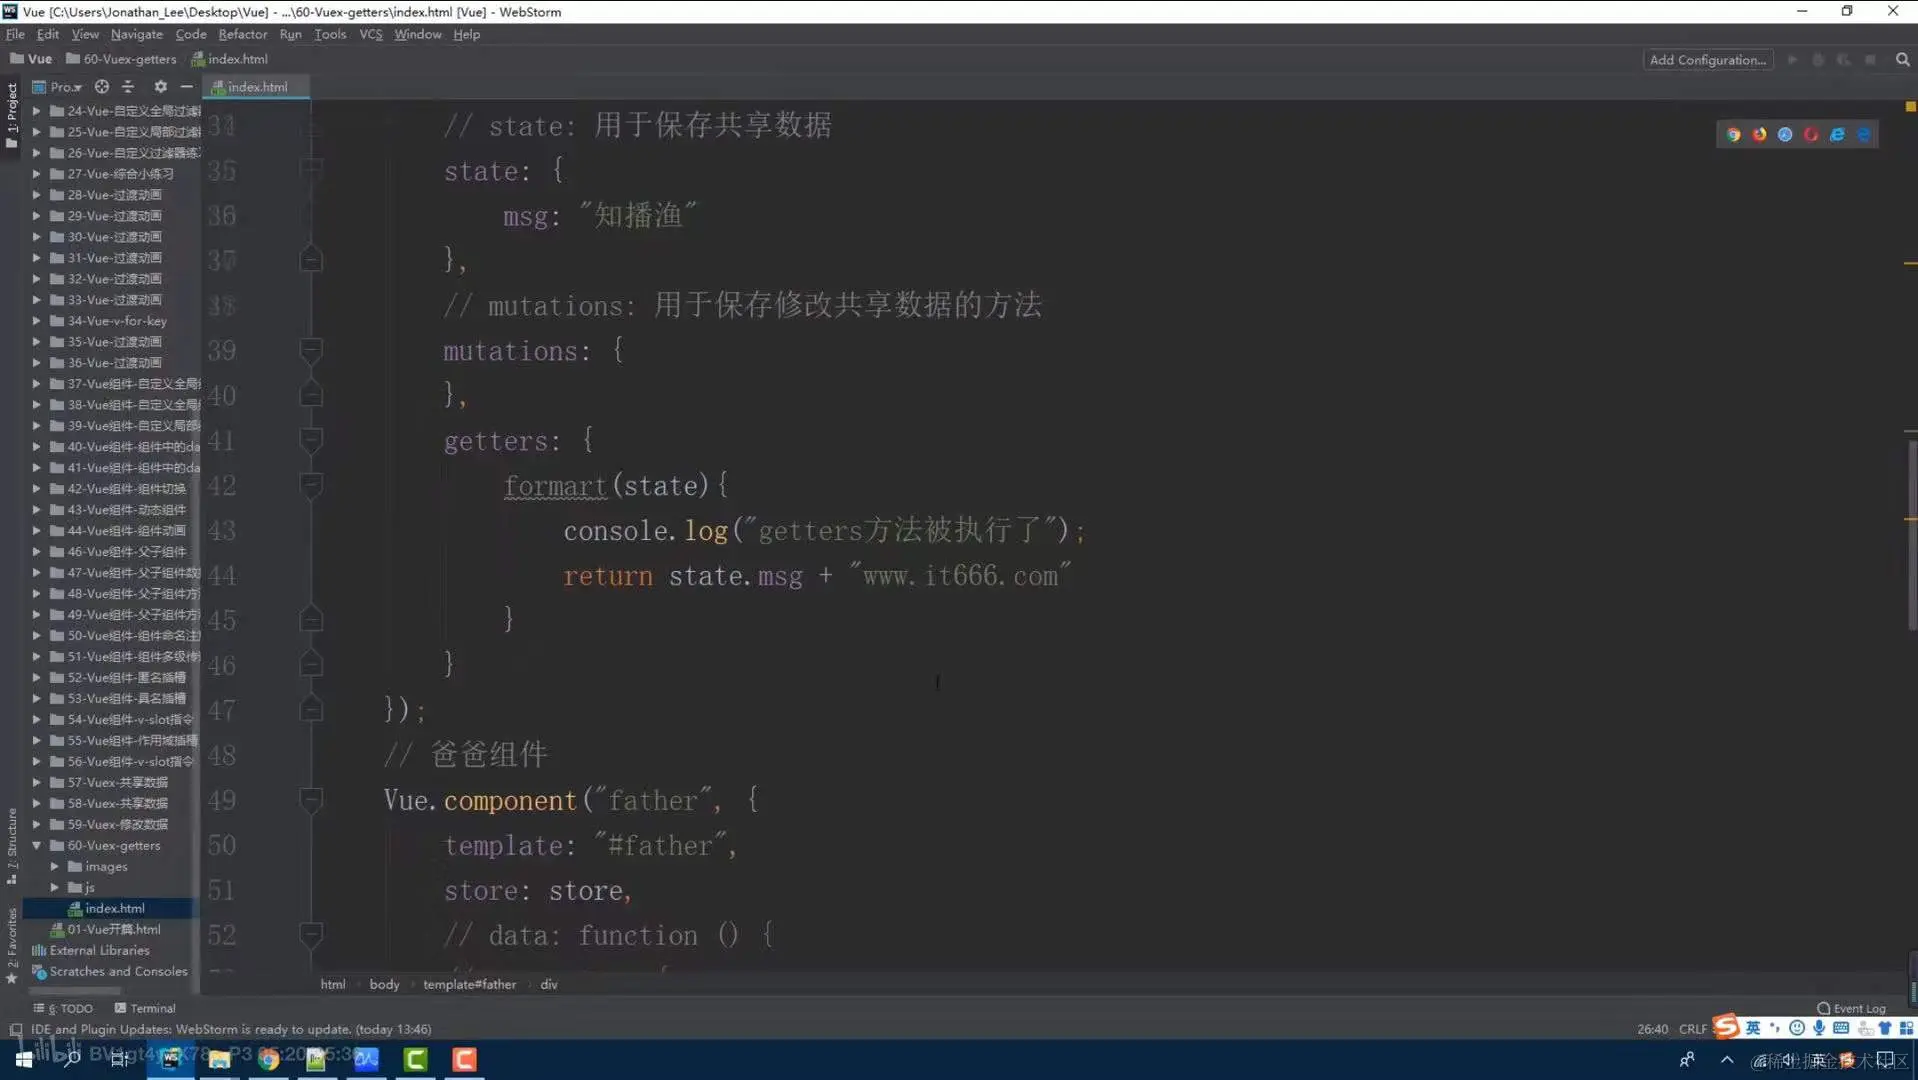Select 'body' in the breadcrumb bar
The width and height of the screenshot is (1918, 1080).
pos(384,984)
